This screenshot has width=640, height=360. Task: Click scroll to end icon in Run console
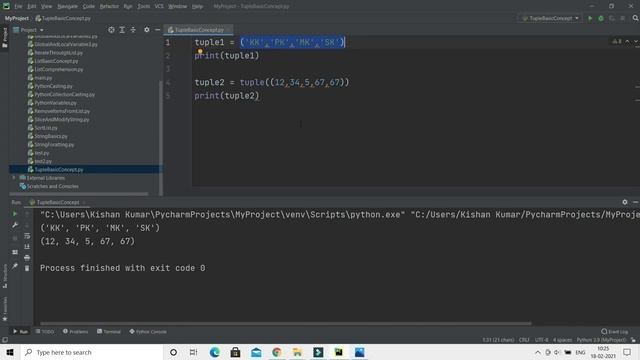(x=27, y=247)
